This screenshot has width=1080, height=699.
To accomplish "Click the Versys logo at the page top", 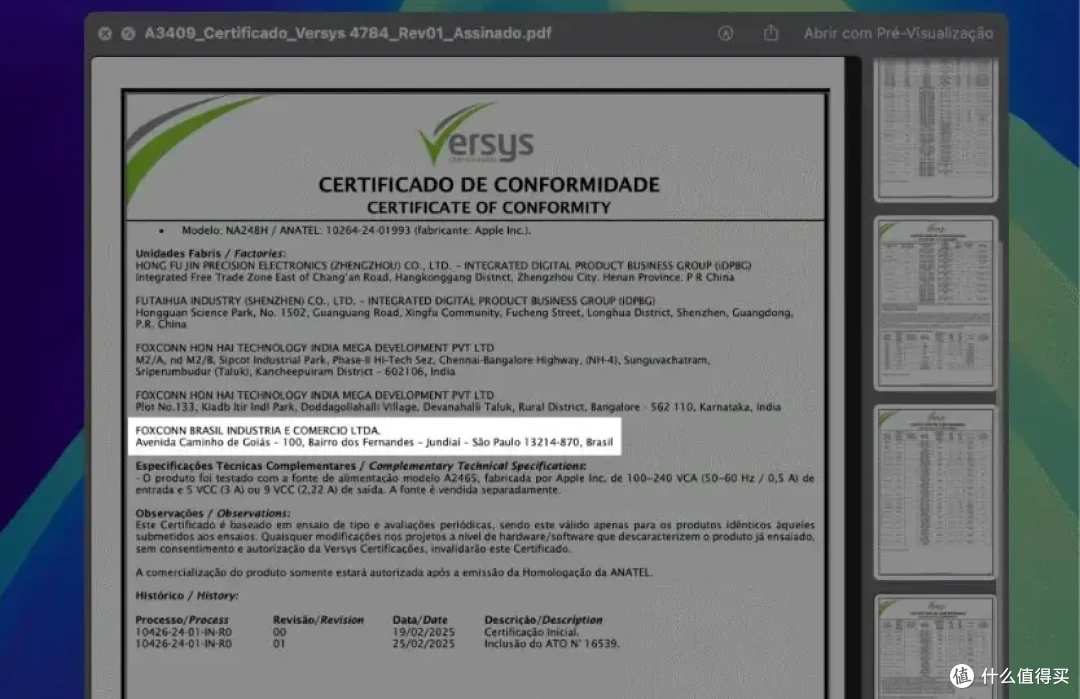I will click(x=476, y=134).
